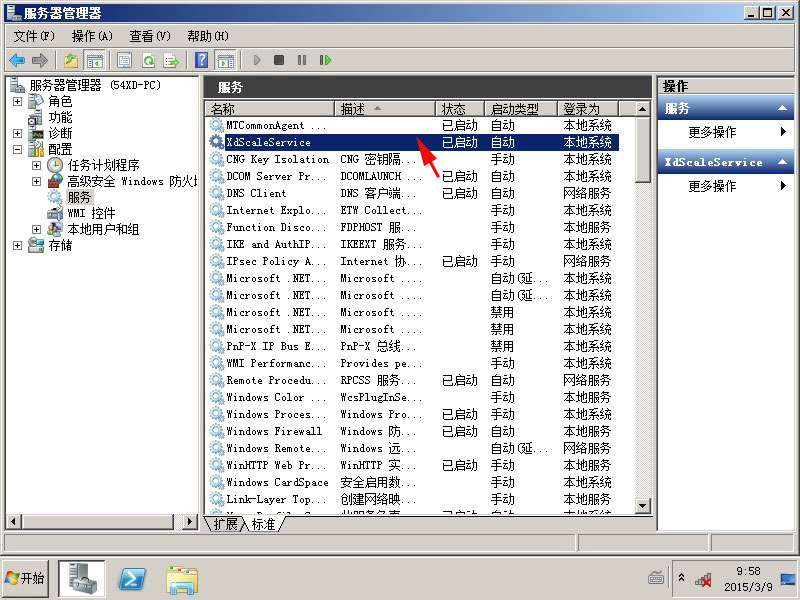Click the Properties toolbar icon
This screenshot has height=600, width=800.
(125, 60)
